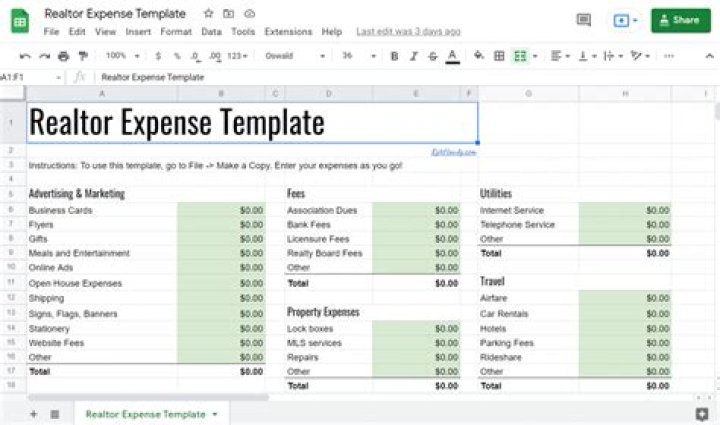Select the Paint format tool
Image resolution: width=720 pixels, height=425 pixels.
81,56
